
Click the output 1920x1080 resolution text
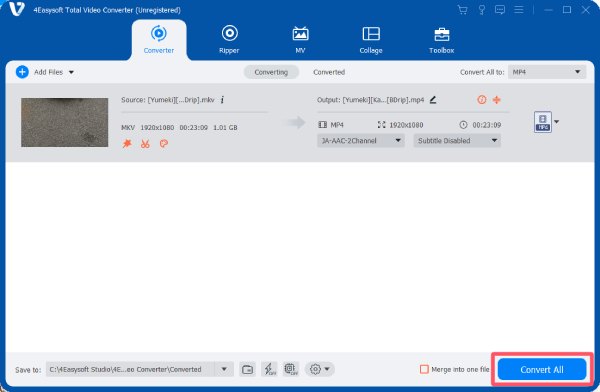pyautogui.click(x=406, y=125)
